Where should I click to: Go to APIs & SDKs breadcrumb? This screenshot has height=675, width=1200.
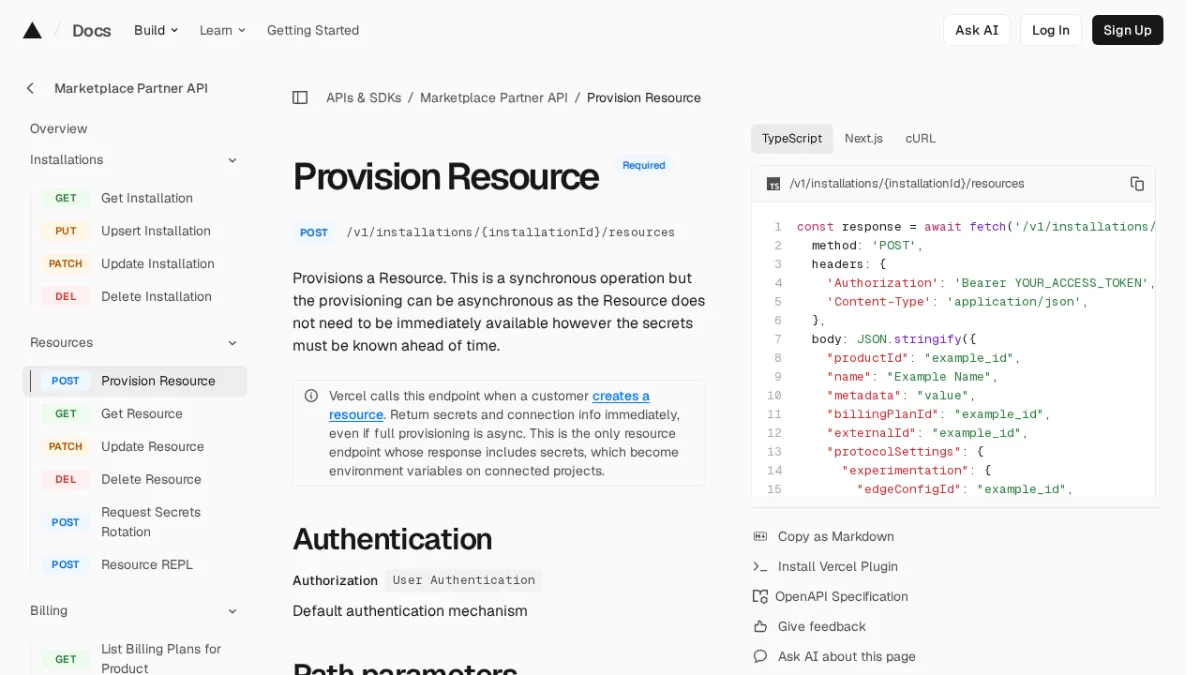(x=364, y=98)
